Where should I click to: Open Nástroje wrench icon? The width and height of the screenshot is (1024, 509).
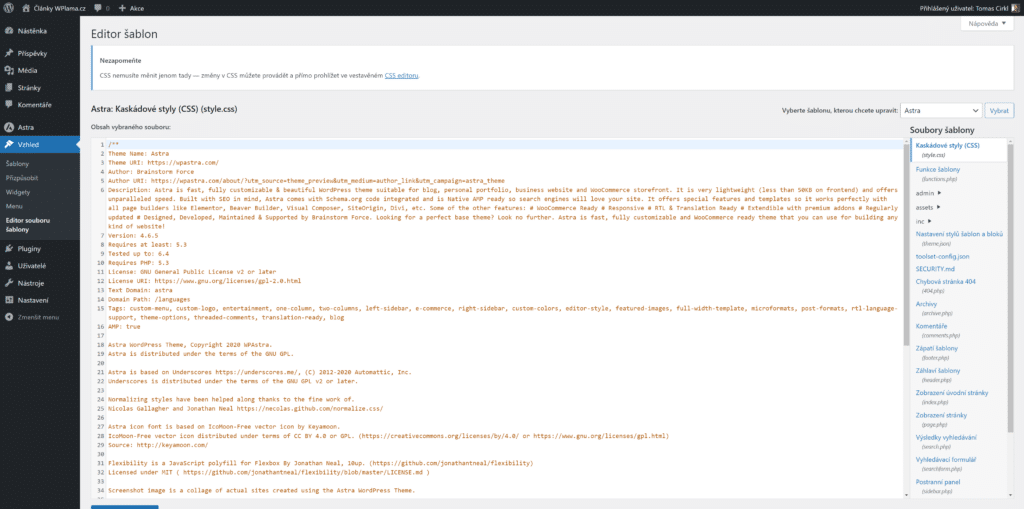point(8,283)
